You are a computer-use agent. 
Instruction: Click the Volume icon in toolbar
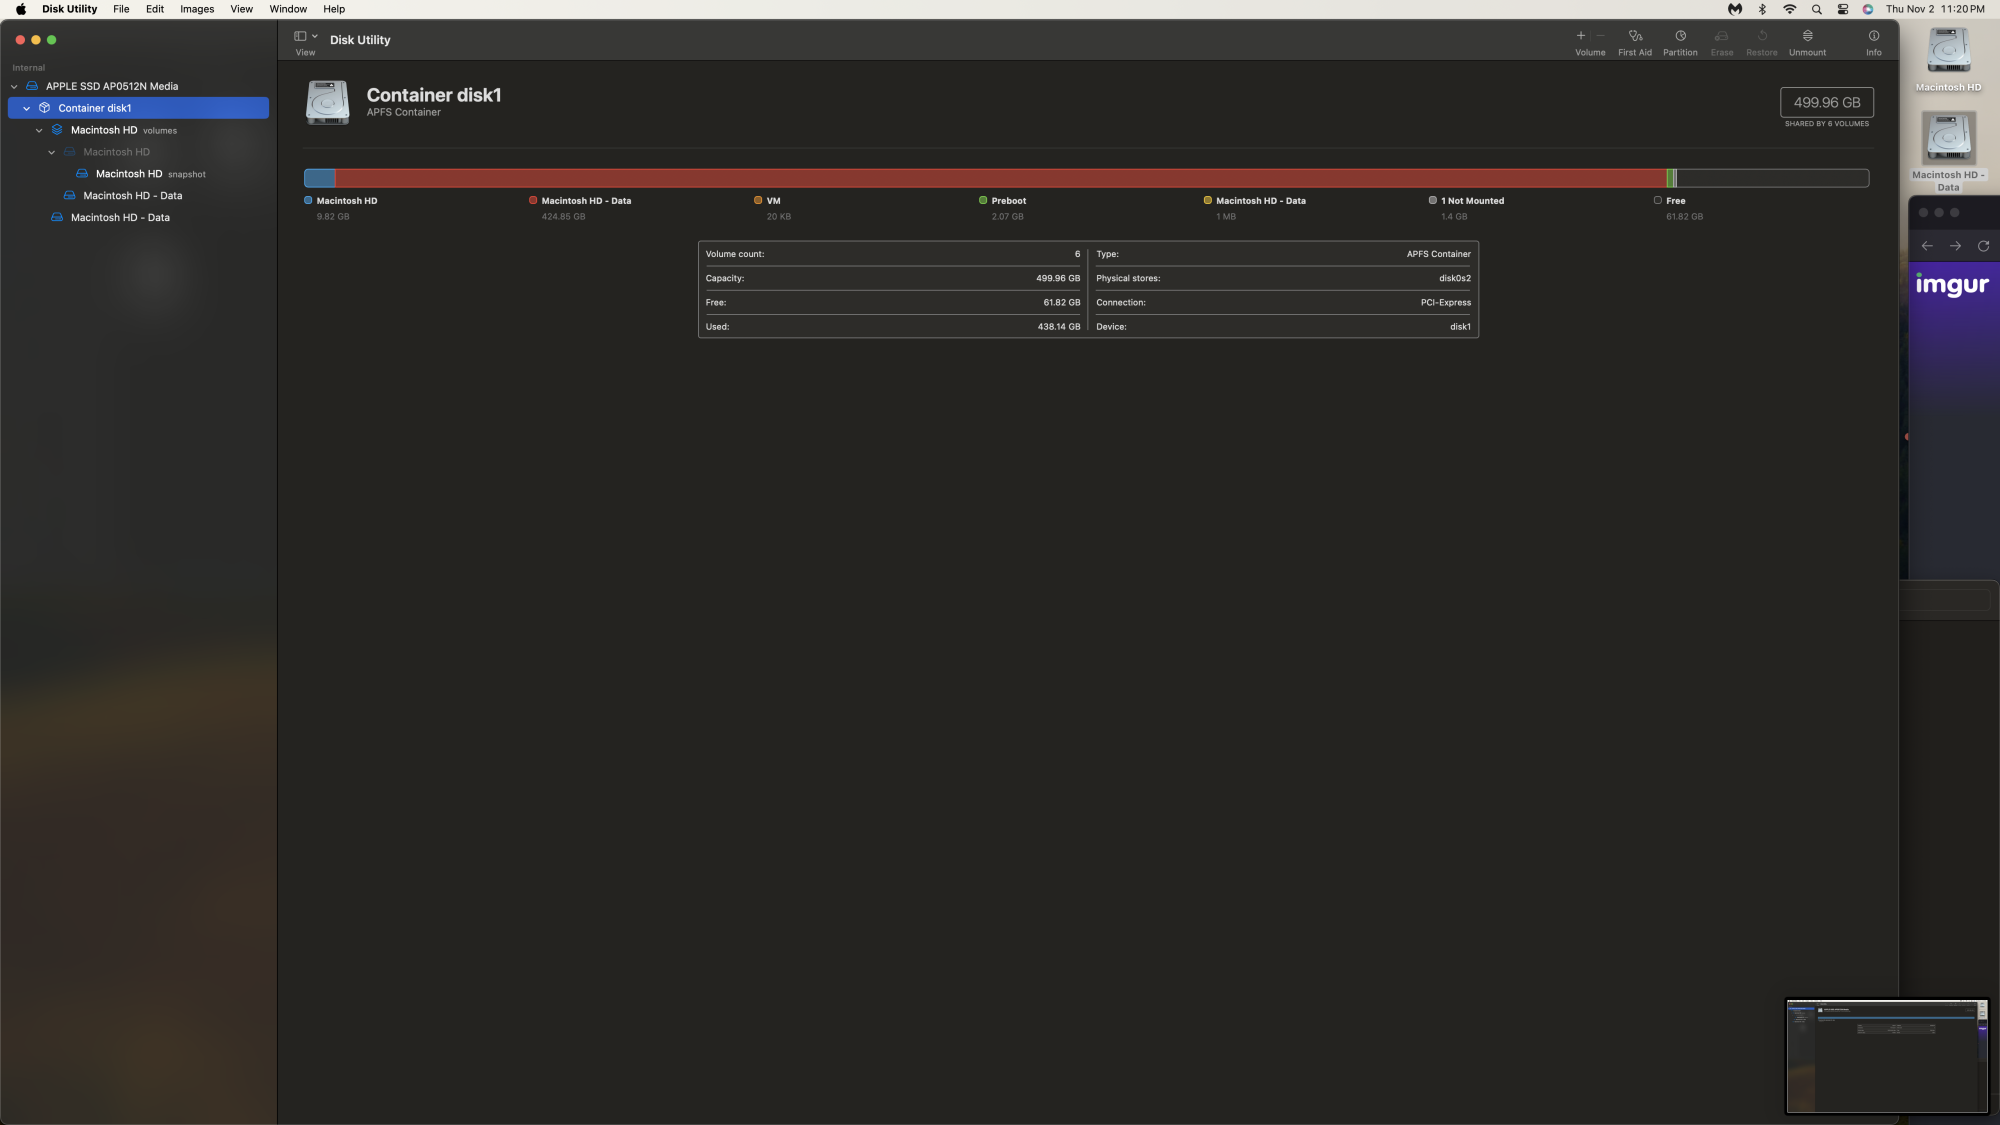1589,41
